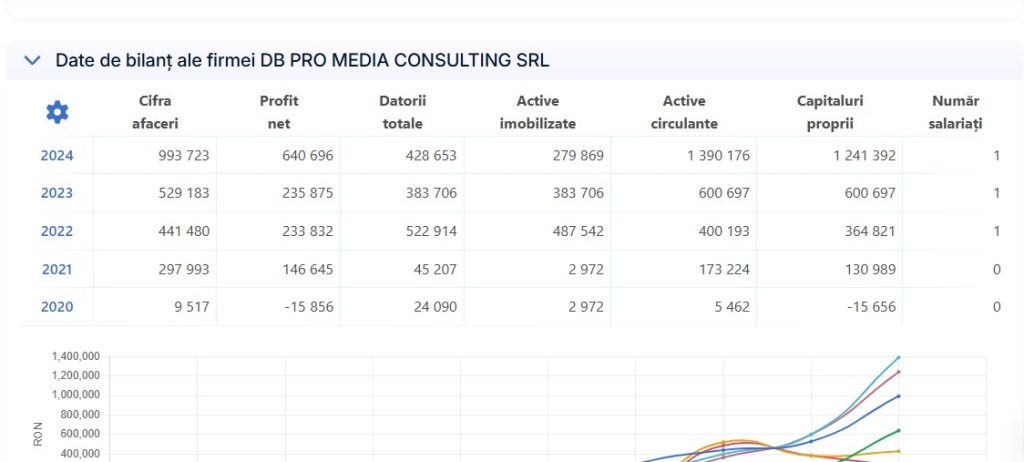Click the Active imobilizate column header
The height and width of the screenshot is (462, 1024).
click(x=538, y=112)
